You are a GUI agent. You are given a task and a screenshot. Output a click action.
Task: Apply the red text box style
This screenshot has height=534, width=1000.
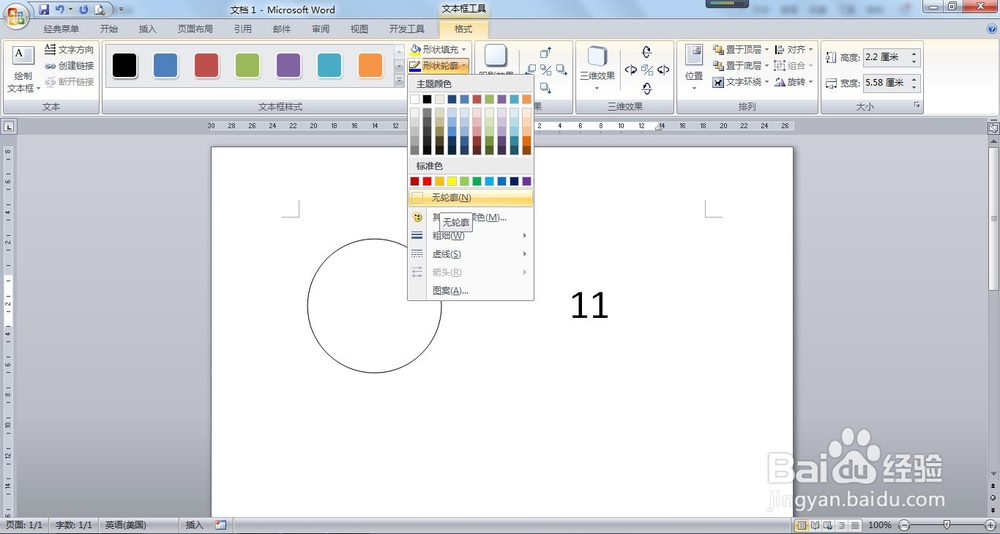[207, 65]
